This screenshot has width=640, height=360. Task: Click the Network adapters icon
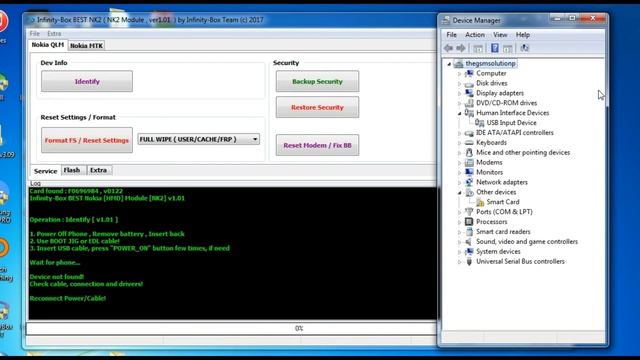tap(469, 182)
